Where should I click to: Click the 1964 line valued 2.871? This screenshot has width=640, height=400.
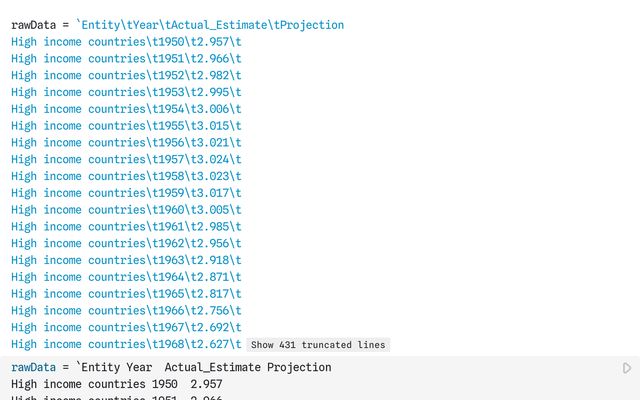point(126,277)
